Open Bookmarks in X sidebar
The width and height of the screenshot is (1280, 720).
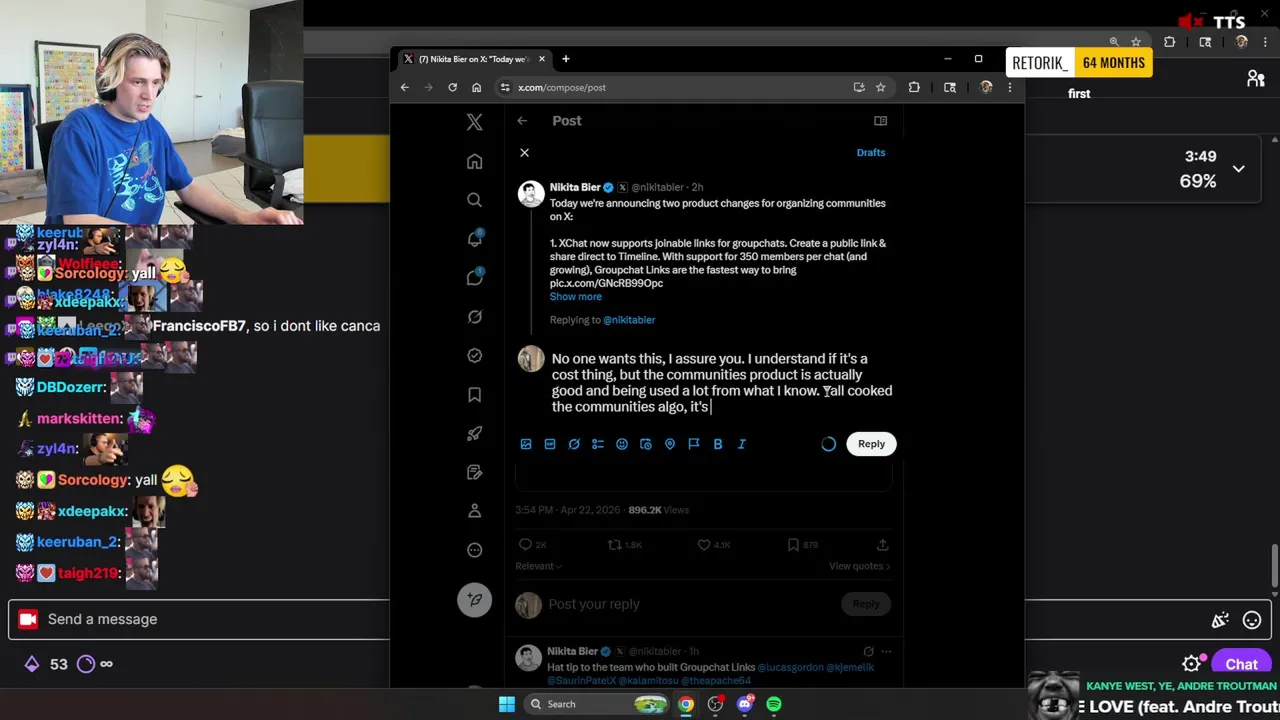tap(474, 394)
